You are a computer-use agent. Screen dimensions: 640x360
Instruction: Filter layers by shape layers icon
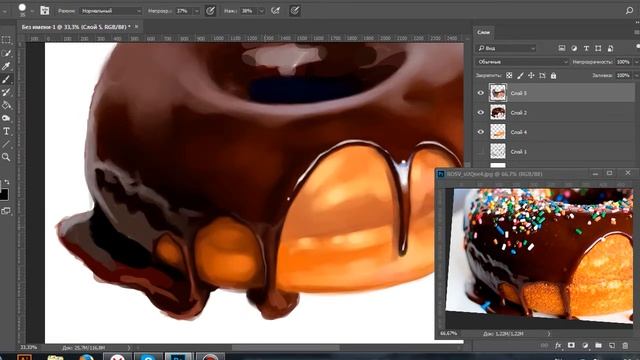(x=598, y=48)
